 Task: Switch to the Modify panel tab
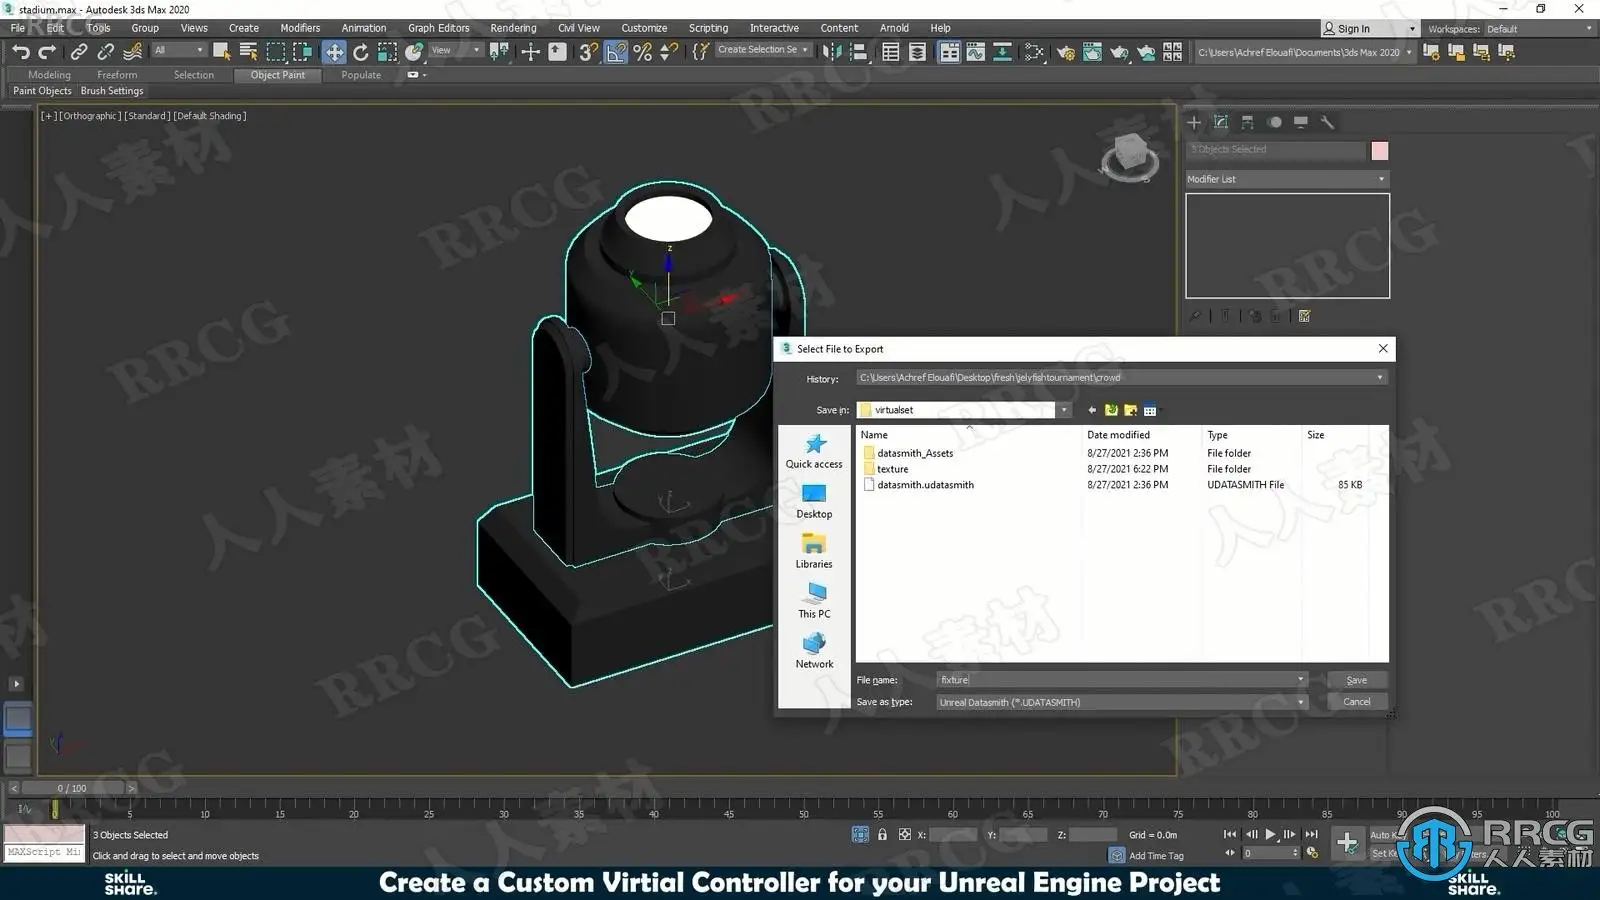pos(1221,122)
